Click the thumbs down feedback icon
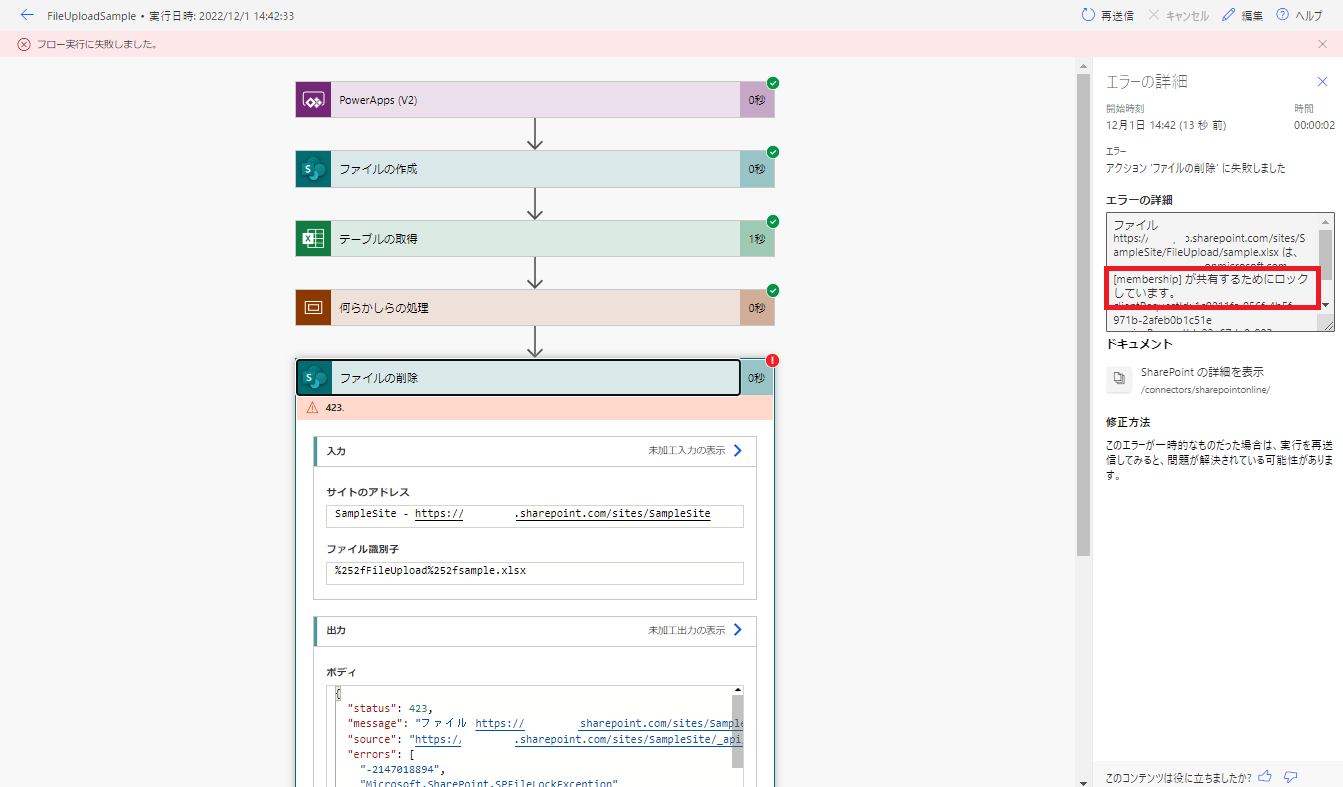Viewport: 1343px width, 787px height. click(1291, 776)
